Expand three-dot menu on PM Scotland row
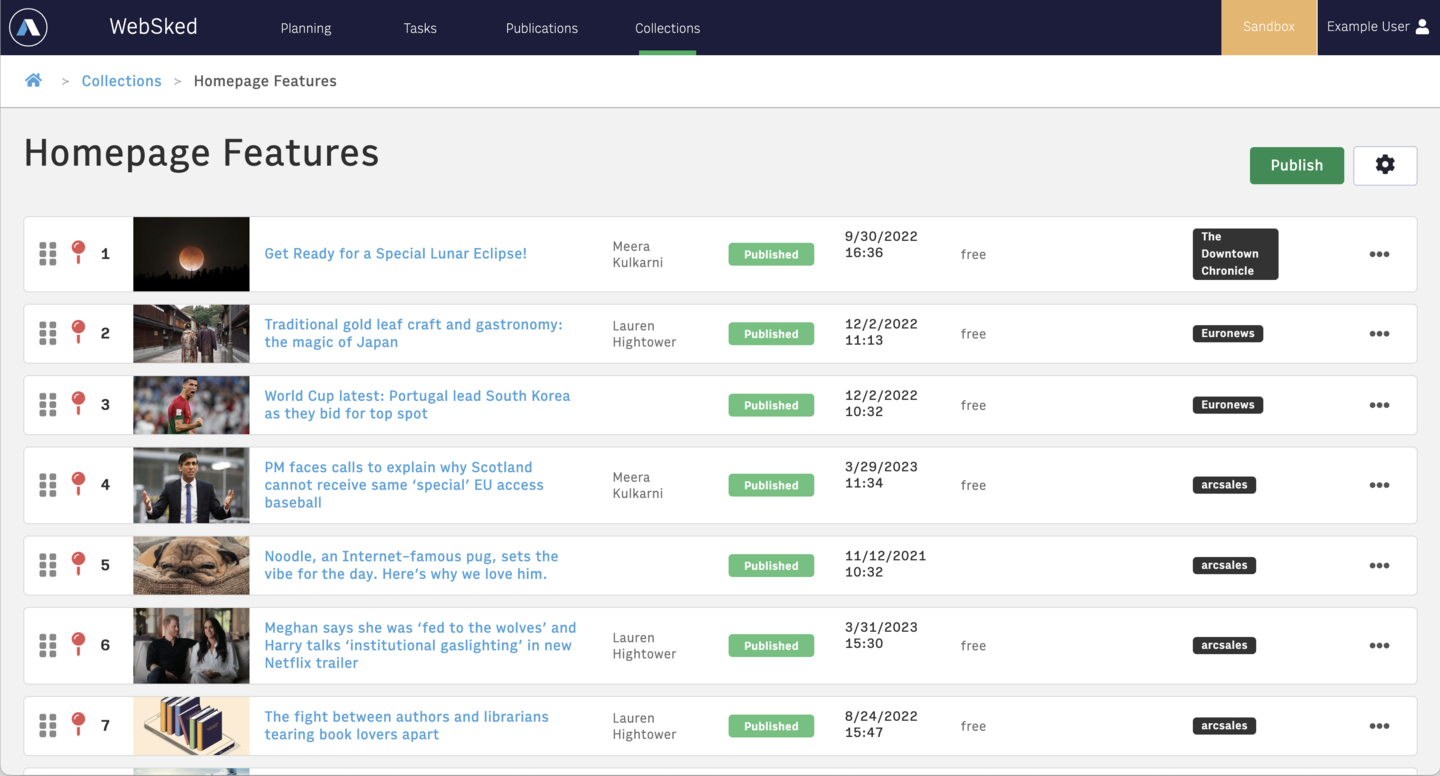Image resolution: width=1440 pixels, height=776 pixels. pos(1379,485)
